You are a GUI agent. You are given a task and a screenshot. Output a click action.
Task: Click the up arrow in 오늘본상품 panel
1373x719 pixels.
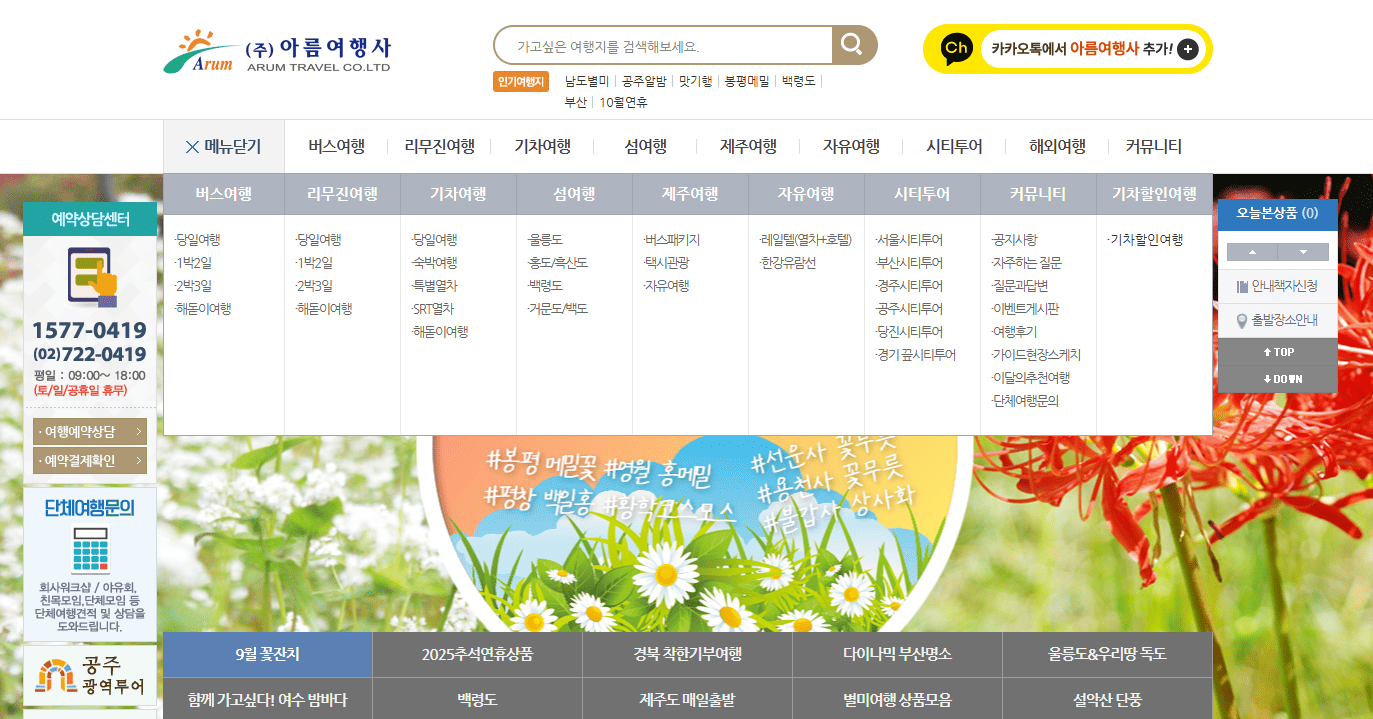[1252, 252]
